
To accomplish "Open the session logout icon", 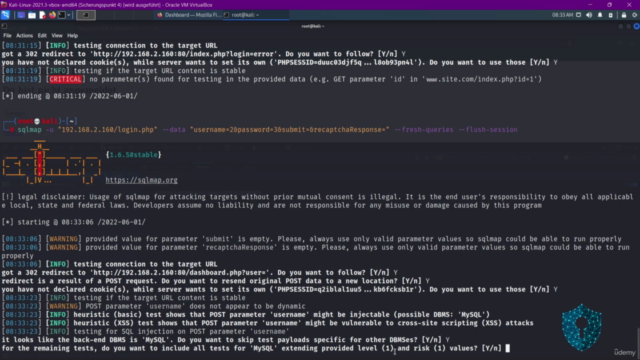I will (635, 15).
